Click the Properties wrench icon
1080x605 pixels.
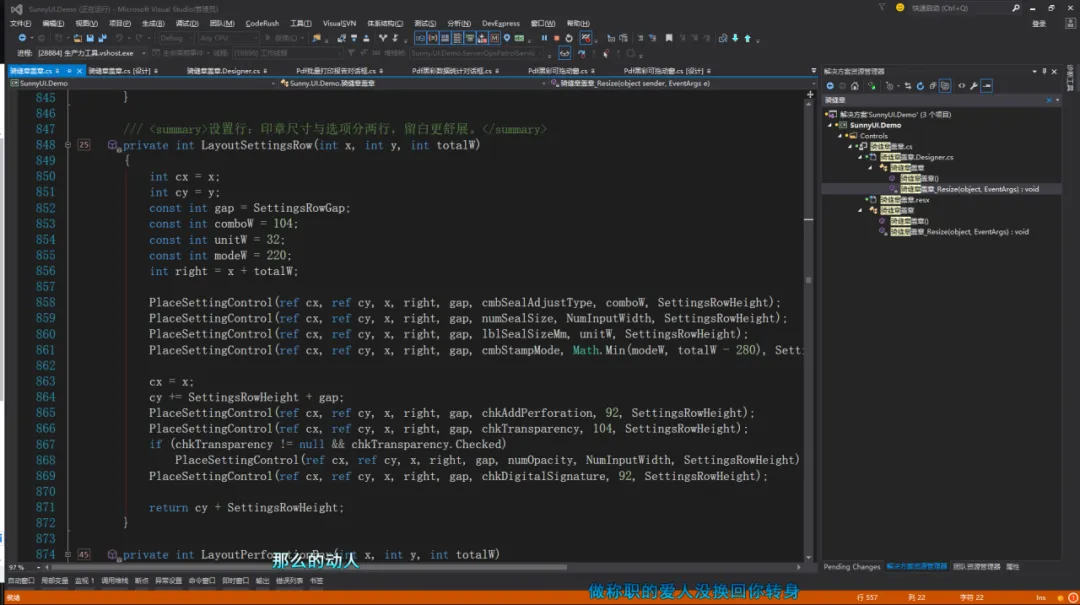click(974, 86)
